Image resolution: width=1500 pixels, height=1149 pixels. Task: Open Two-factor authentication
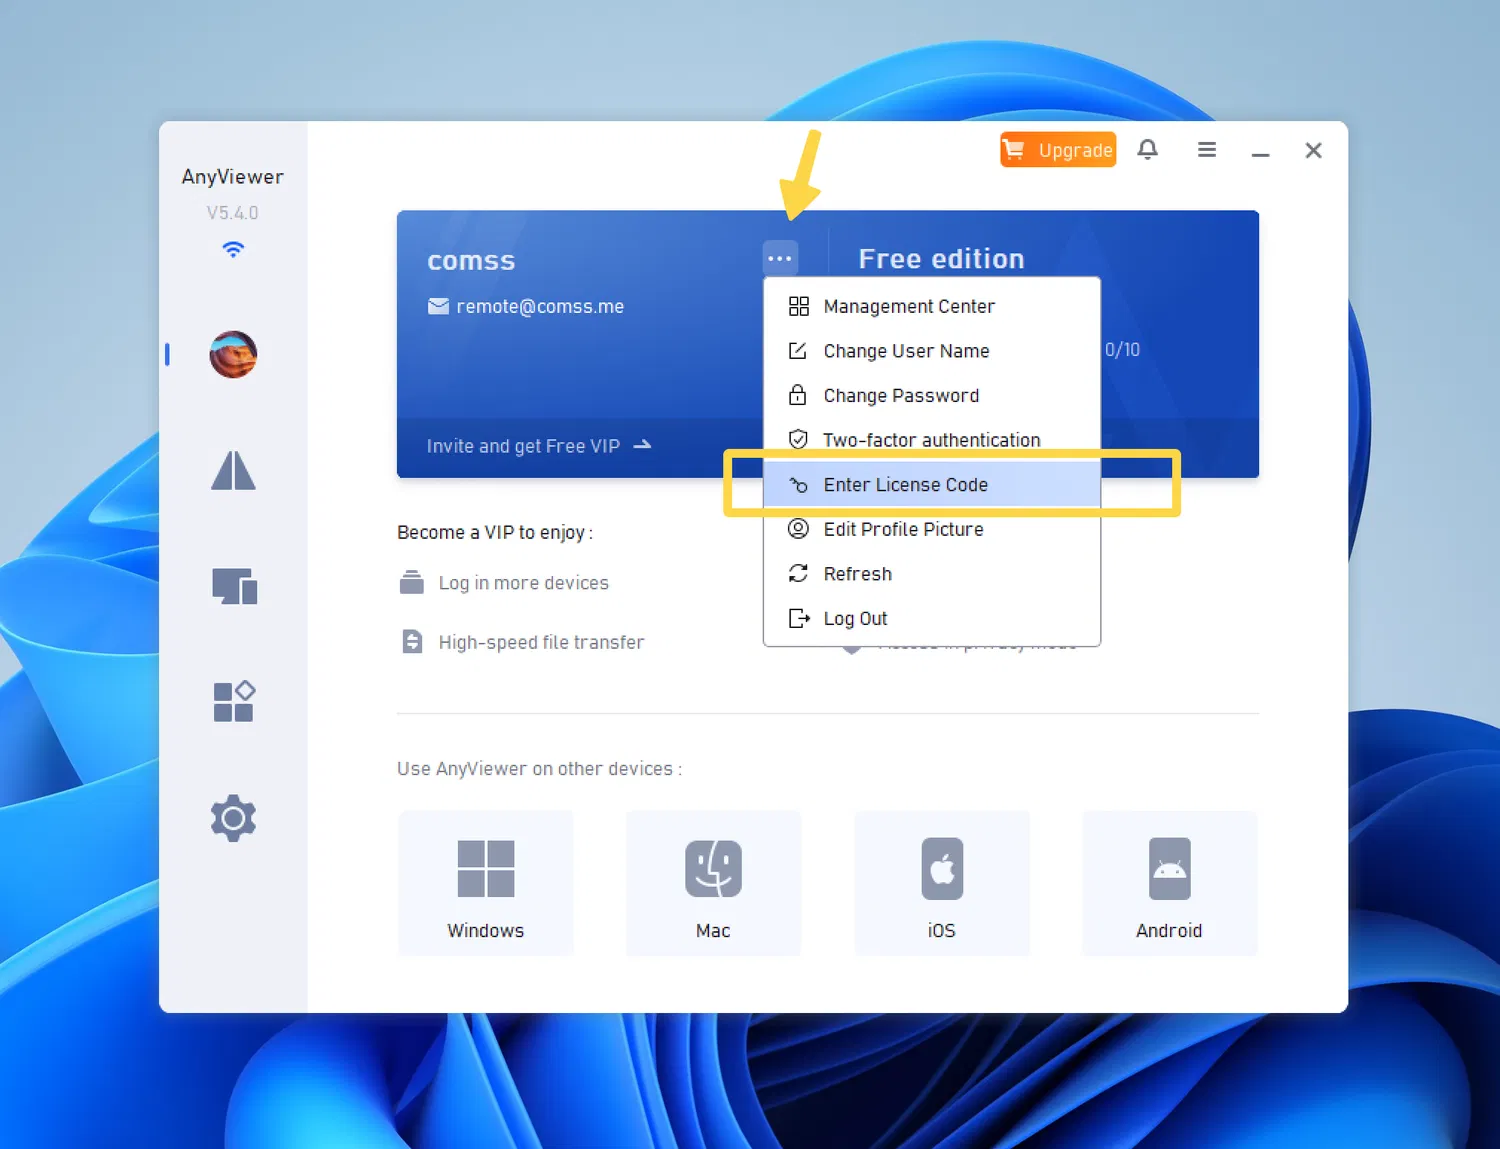click(x=932, y=440)
